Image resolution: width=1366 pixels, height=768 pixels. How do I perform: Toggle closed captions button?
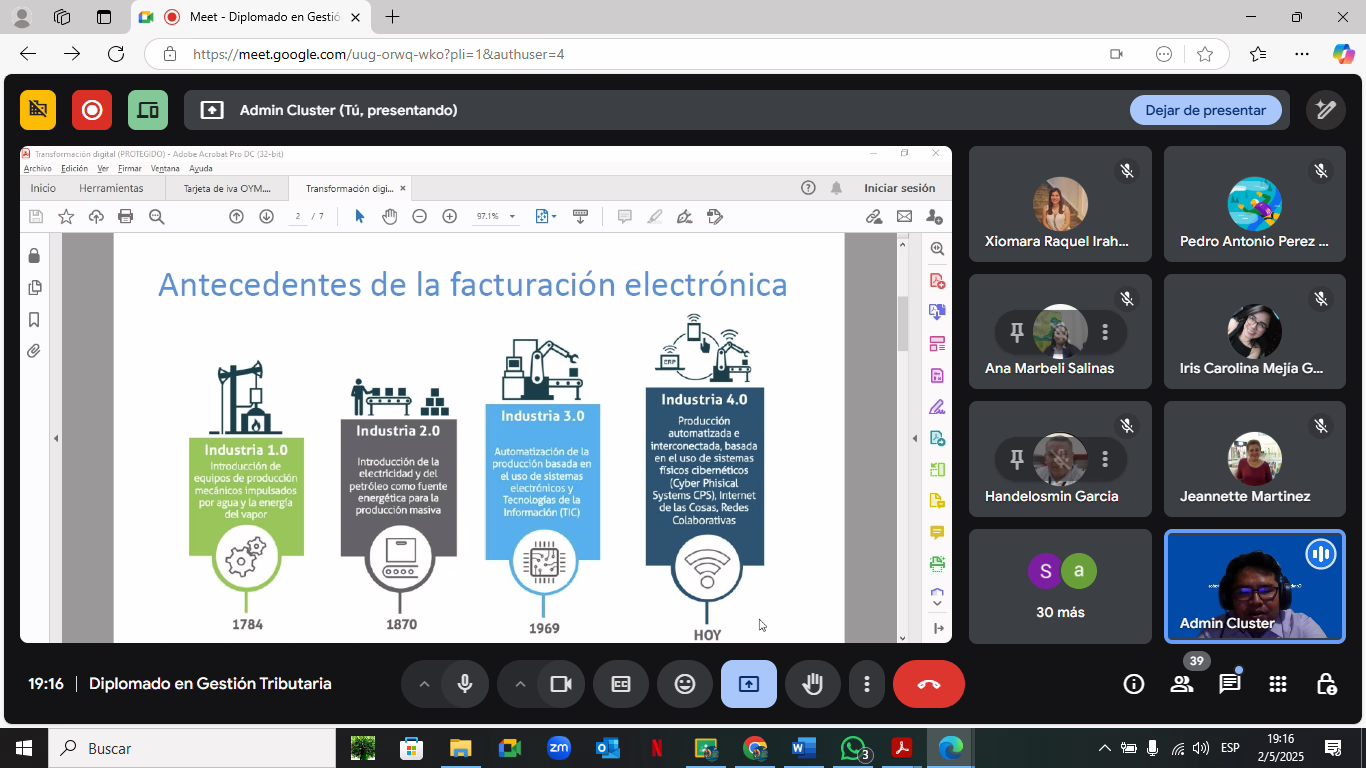coord(621,684)
